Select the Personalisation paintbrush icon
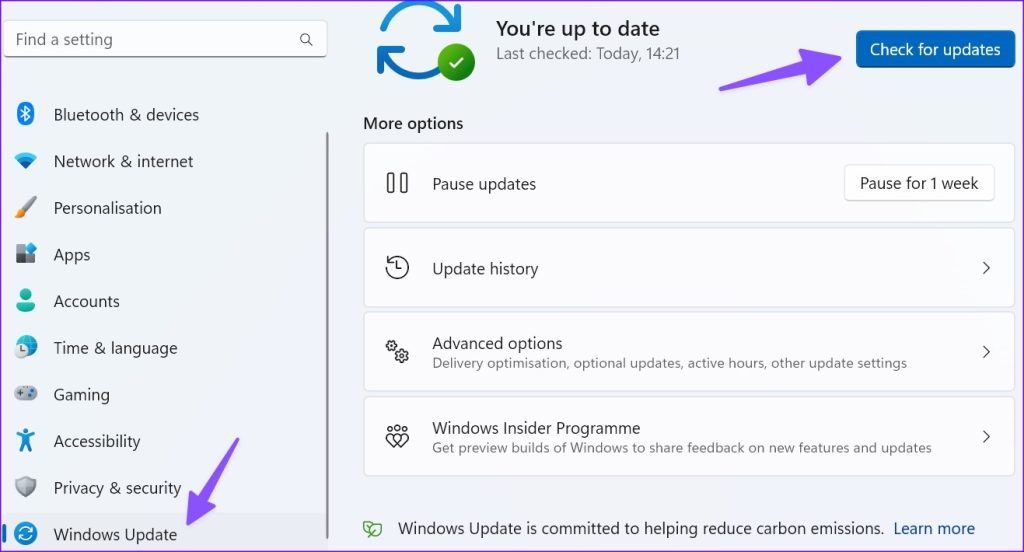1024x552 pixels. pos(25,207)
